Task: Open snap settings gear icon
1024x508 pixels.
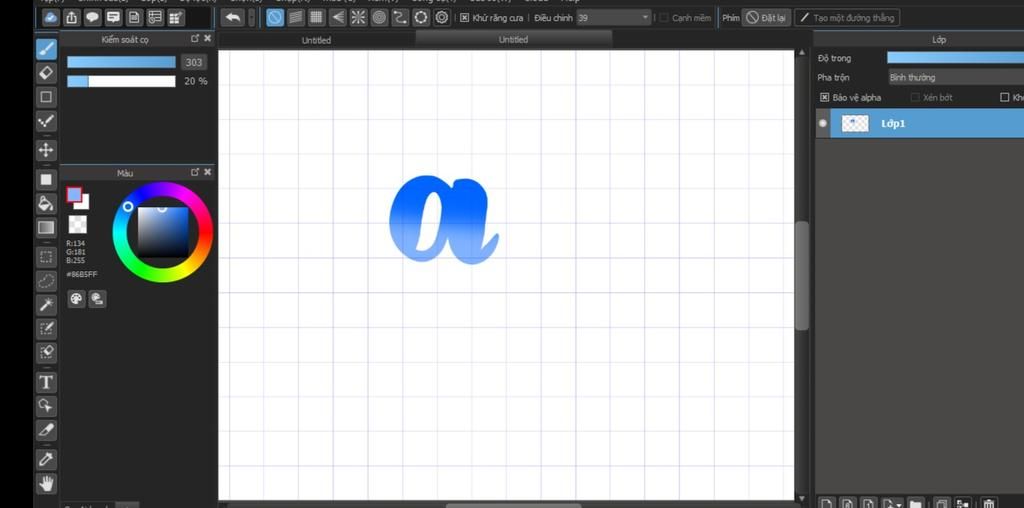Action: (x=442, y=18)
